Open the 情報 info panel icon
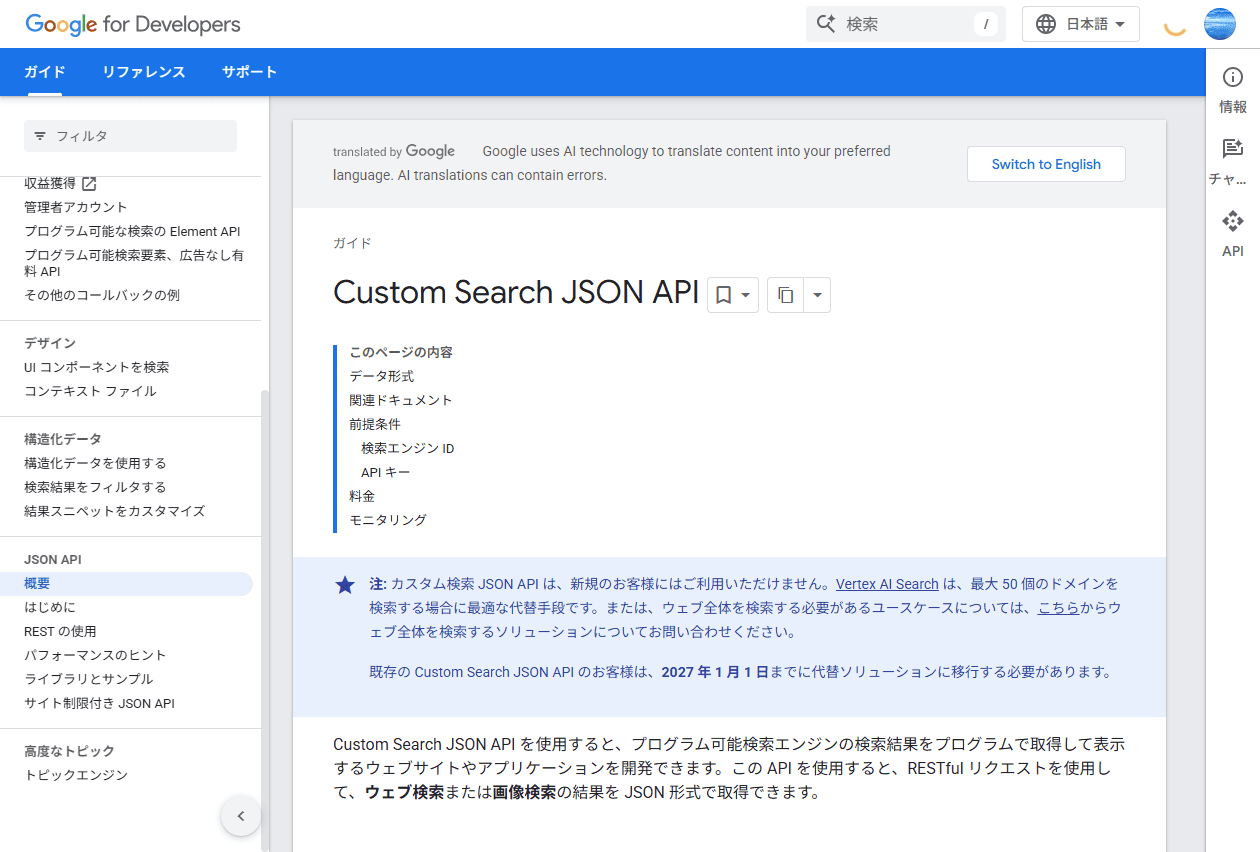This screenshot has width=1260, height=852. 1233,77
